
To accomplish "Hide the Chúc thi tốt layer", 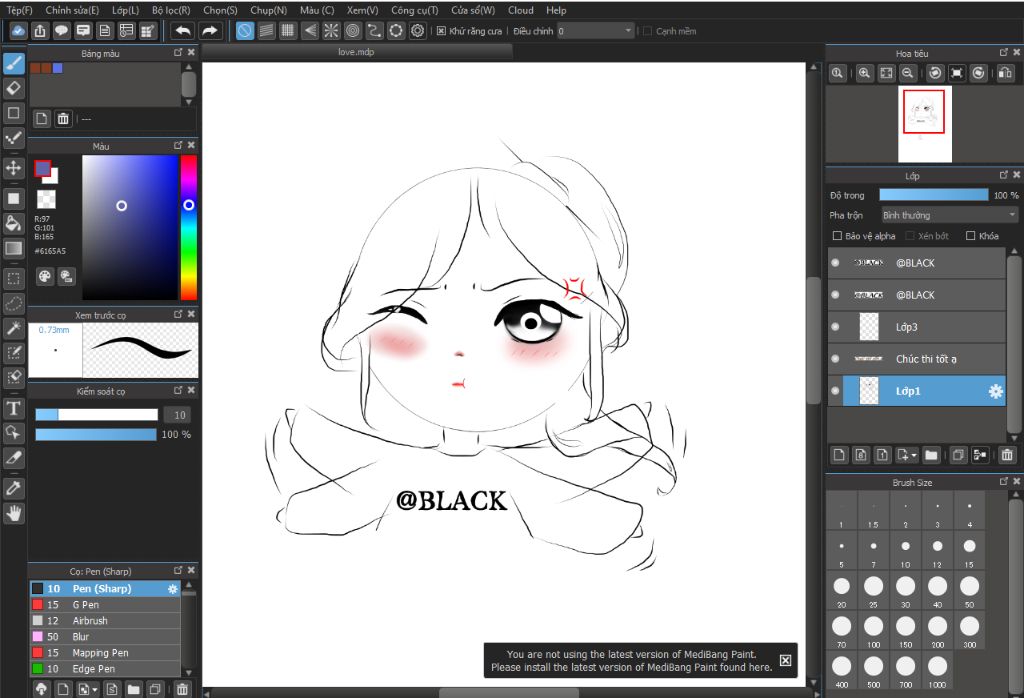I will (x=835, y=358).
